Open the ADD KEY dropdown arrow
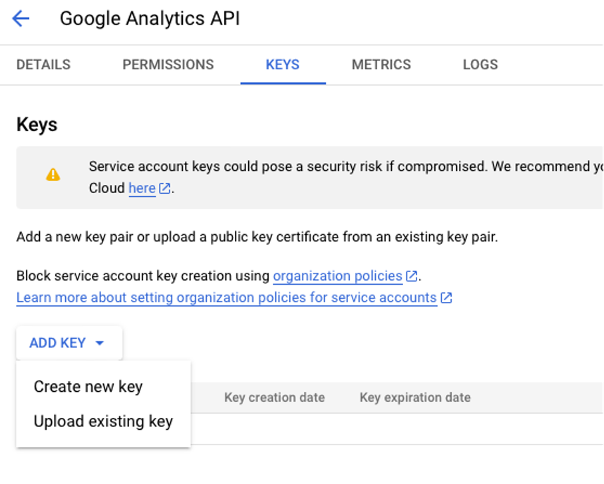 (99, 343)
